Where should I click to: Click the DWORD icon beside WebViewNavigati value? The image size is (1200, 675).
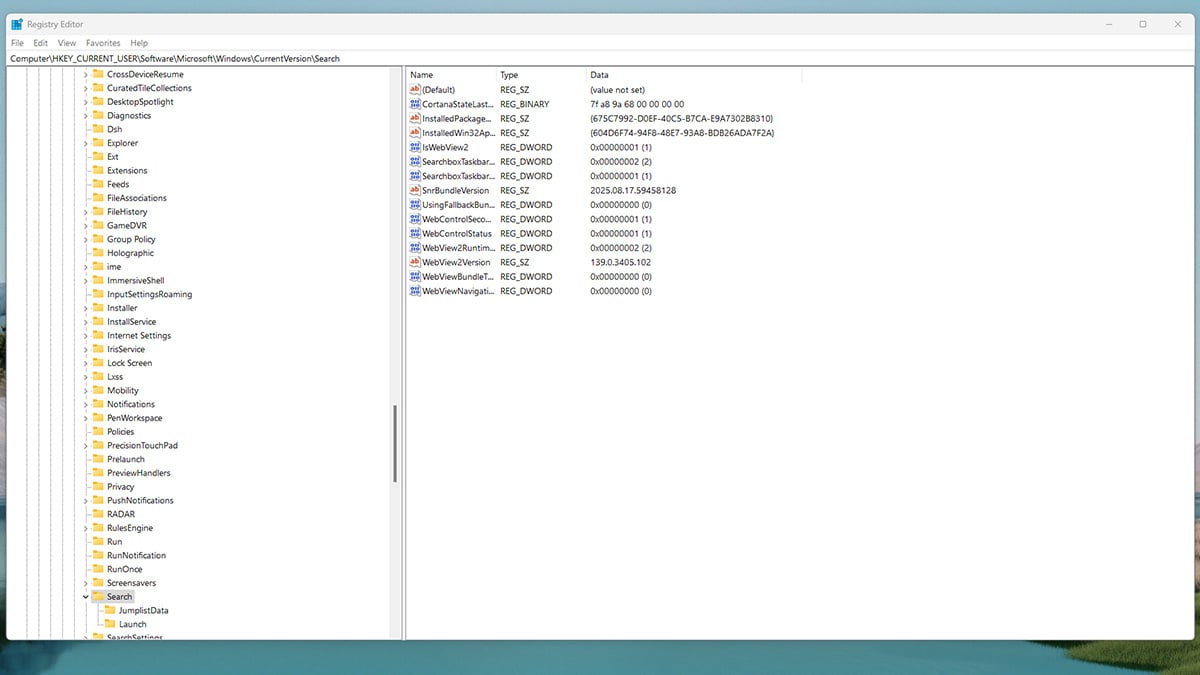(415, 291)
